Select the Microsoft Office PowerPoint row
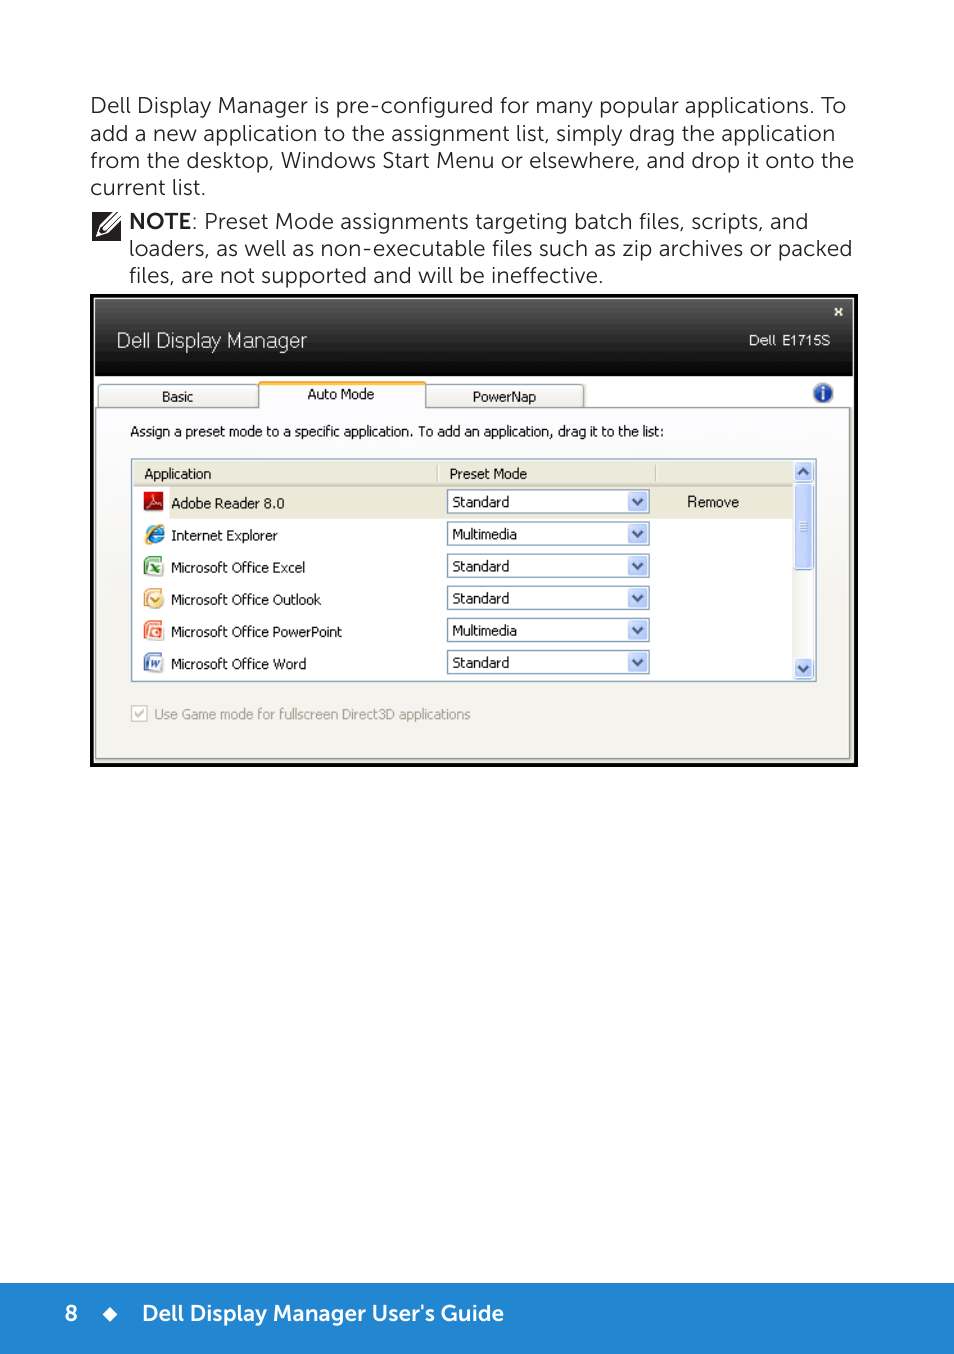 (x=462, y=631)
